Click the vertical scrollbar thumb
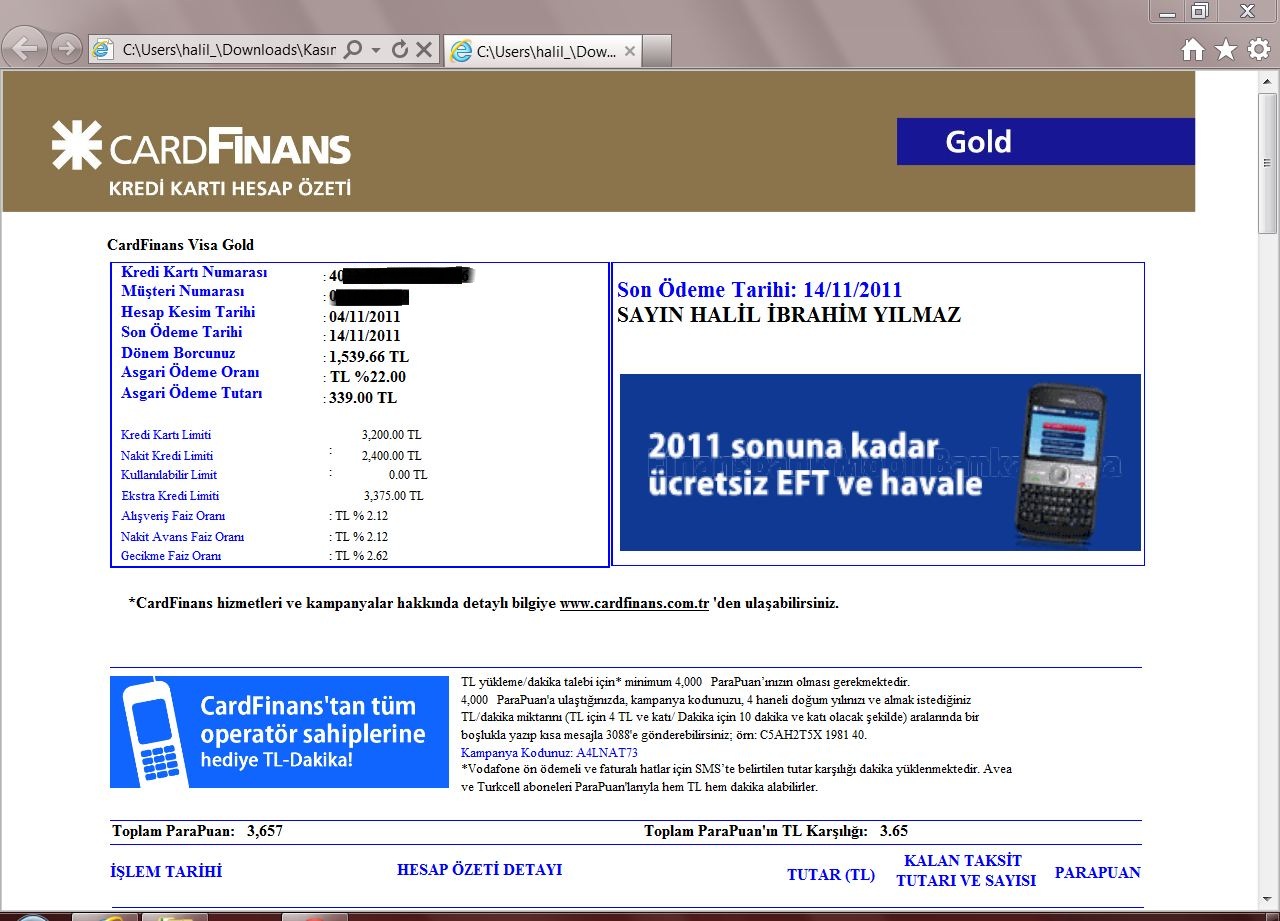Image resolution: width=1280 pixels, height=921 pixels. pyautogui.click(x=1268, y=163)
